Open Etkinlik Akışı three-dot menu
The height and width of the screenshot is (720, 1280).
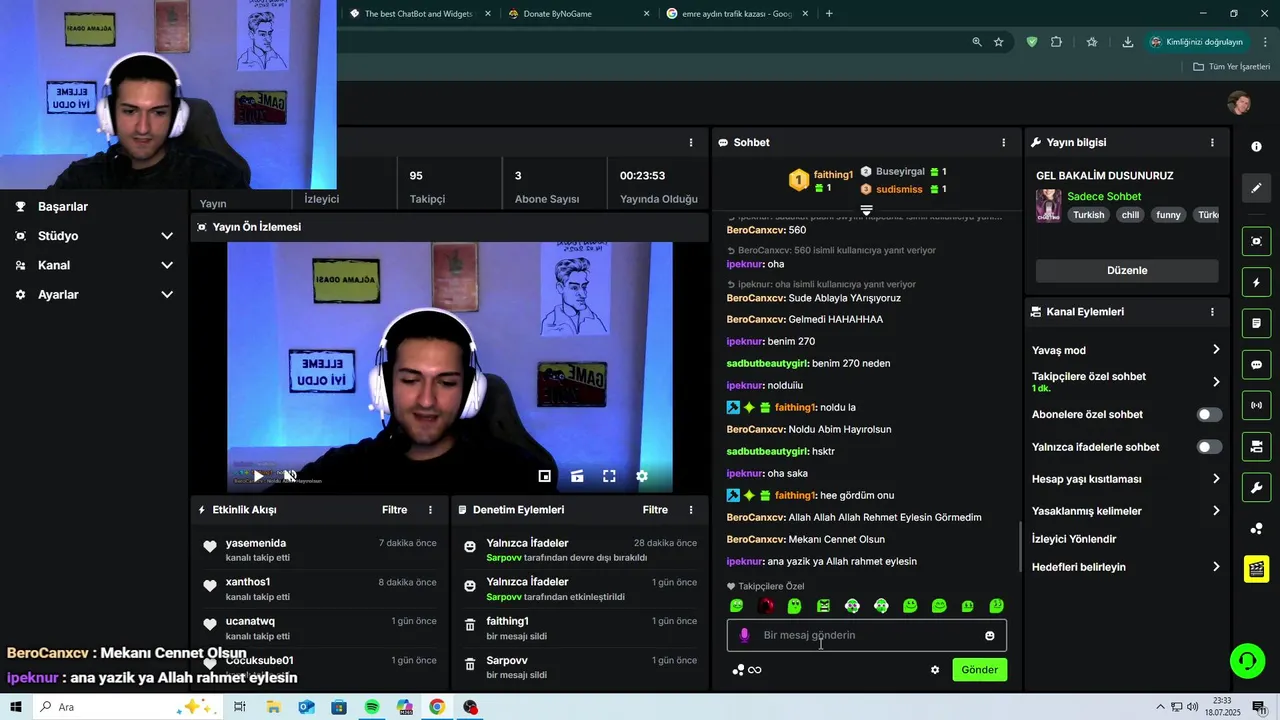coord(431,510)
